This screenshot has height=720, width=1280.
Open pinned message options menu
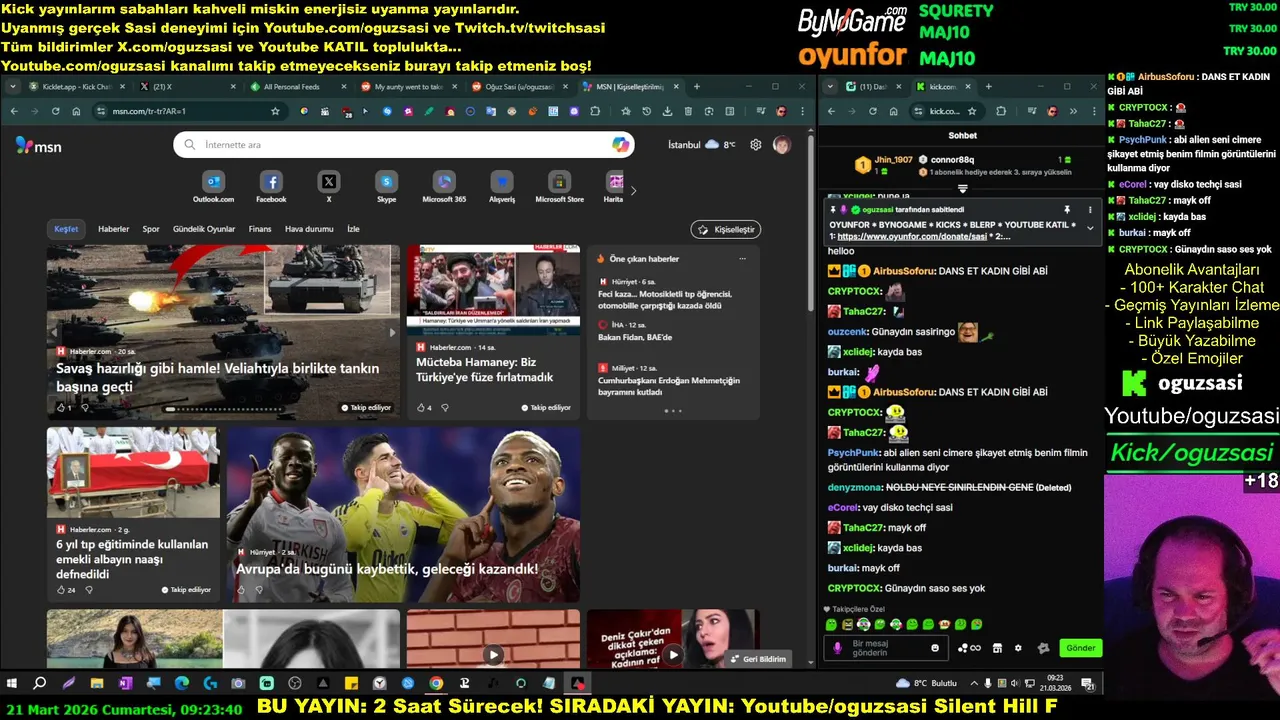pos(1090,210)
